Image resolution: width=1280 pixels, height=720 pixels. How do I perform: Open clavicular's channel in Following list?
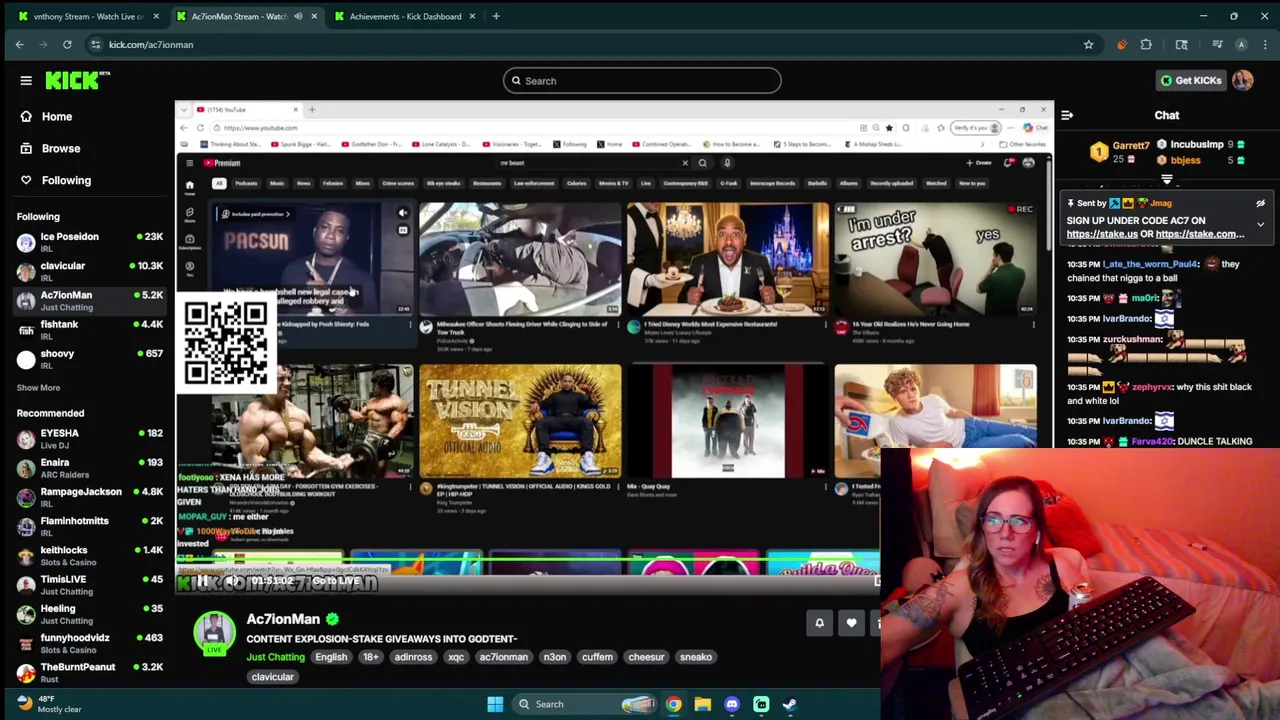click(89, 271)
